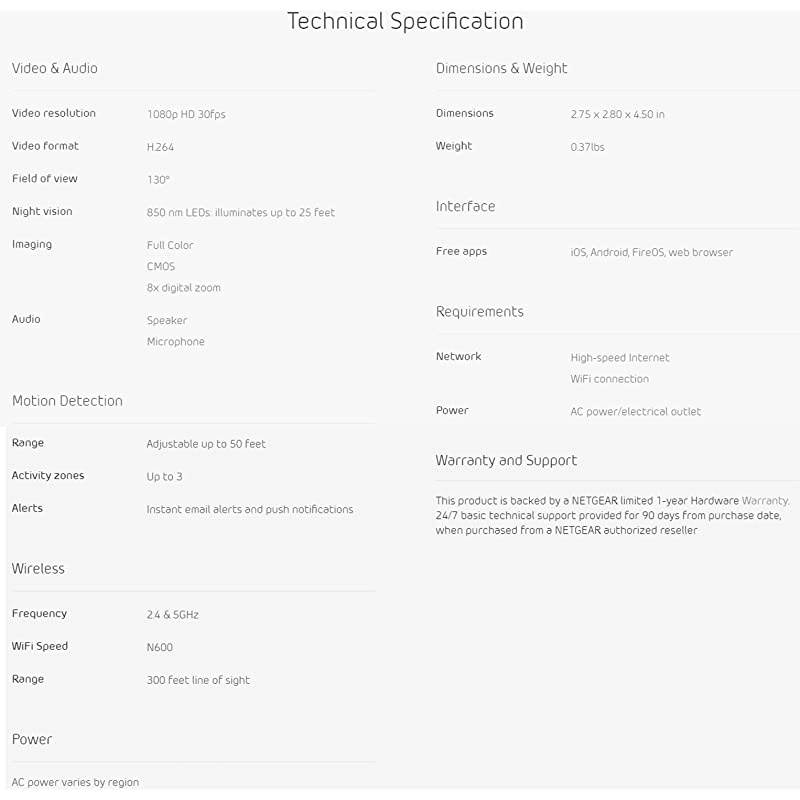
Task: Click the 300 feet line of sight text
Action: 198,680
